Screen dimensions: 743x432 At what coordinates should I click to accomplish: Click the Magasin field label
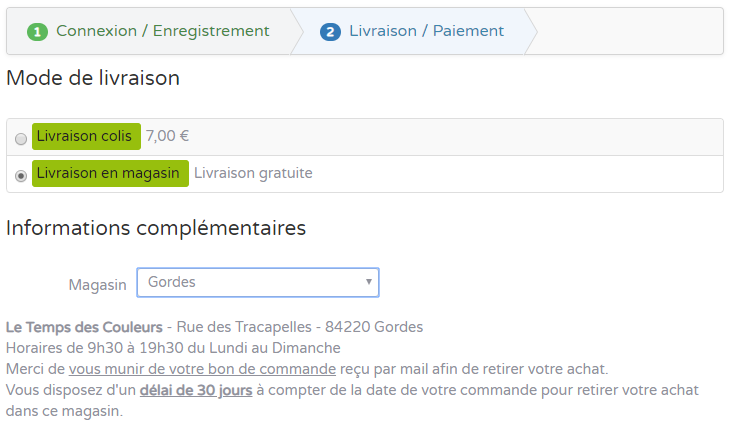[x=97, y=285]
